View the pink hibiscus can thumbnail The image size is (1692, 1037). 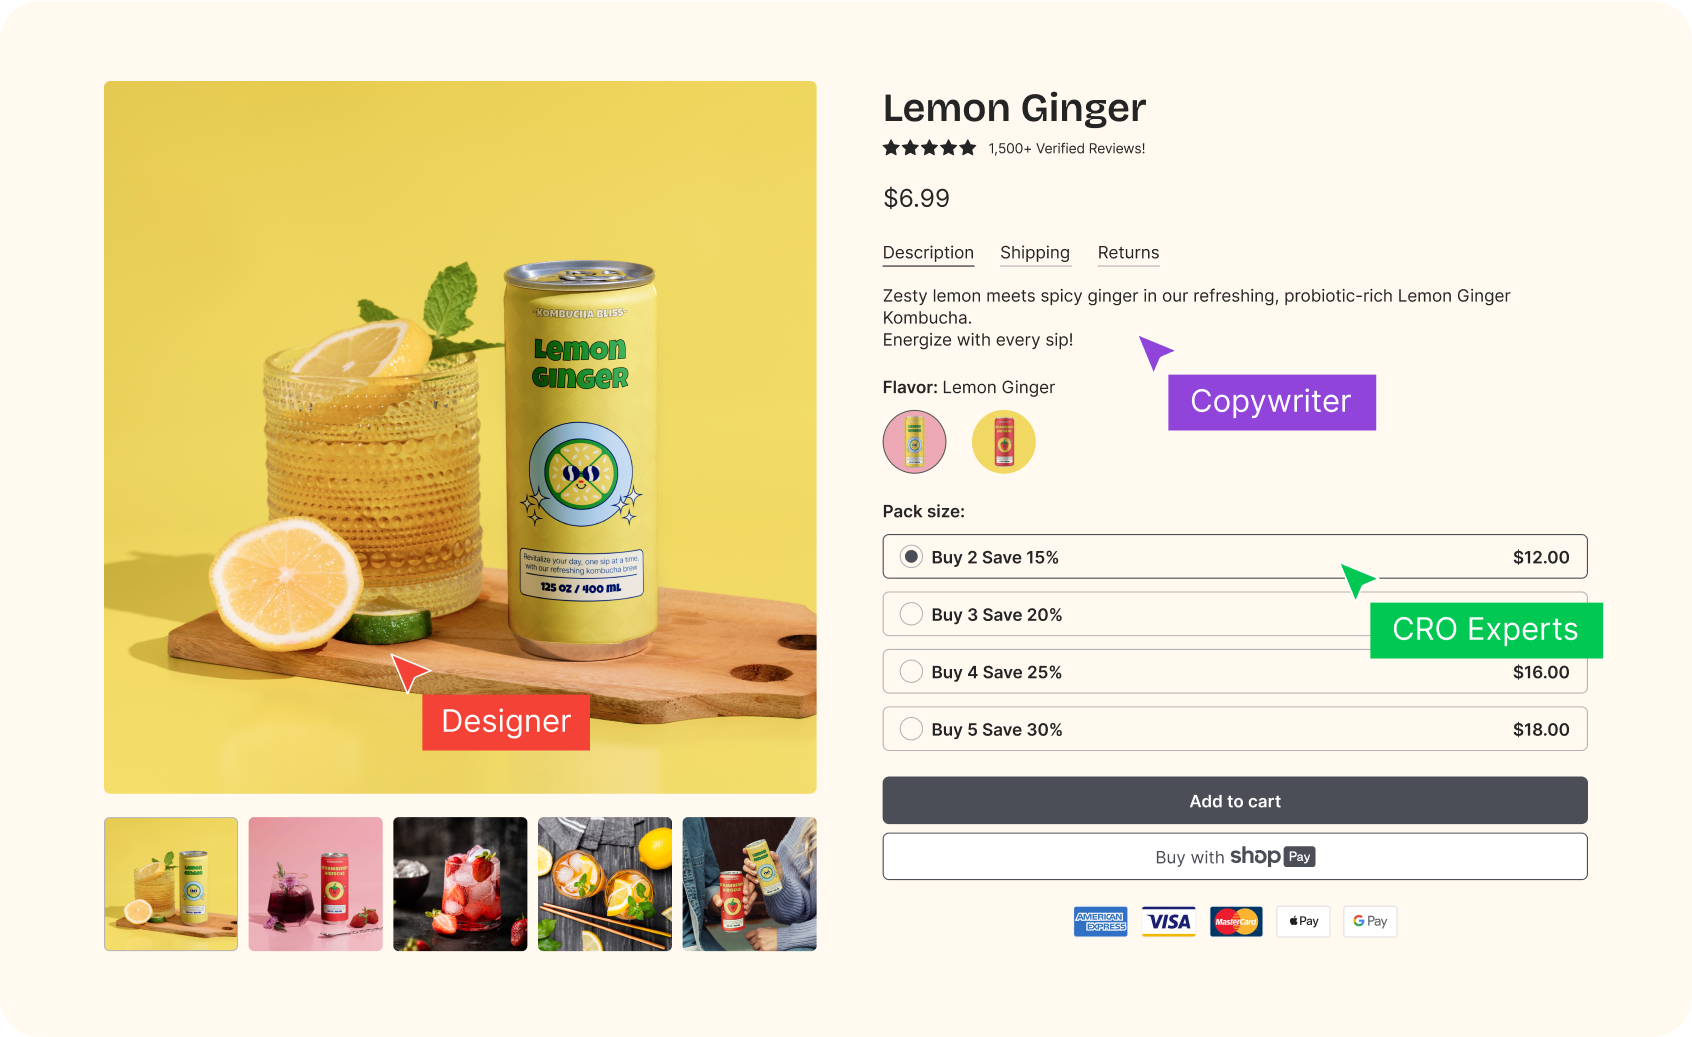(315, 884)
